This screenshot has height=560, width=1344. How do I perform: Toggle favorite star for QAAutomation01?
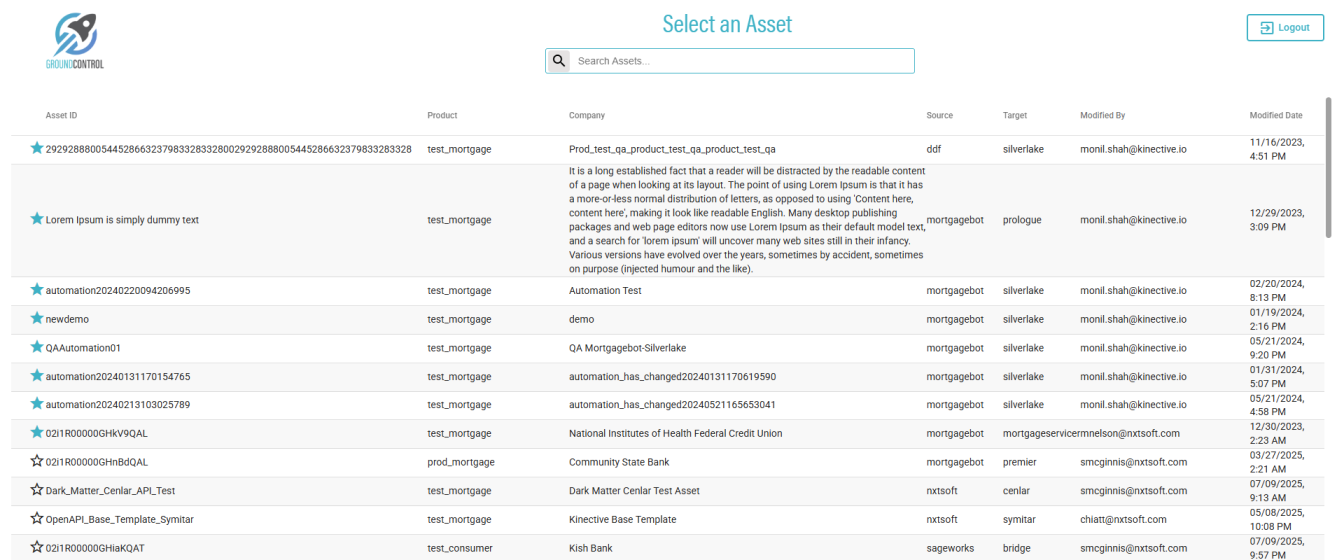click(37, 347)
